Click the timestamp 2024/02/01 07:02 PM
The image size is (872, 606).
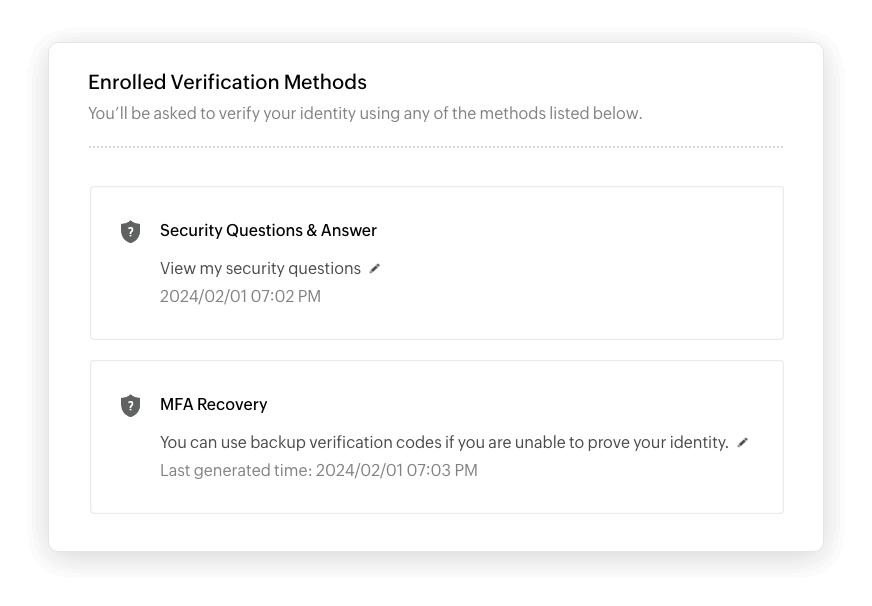(x=240, y=296)
